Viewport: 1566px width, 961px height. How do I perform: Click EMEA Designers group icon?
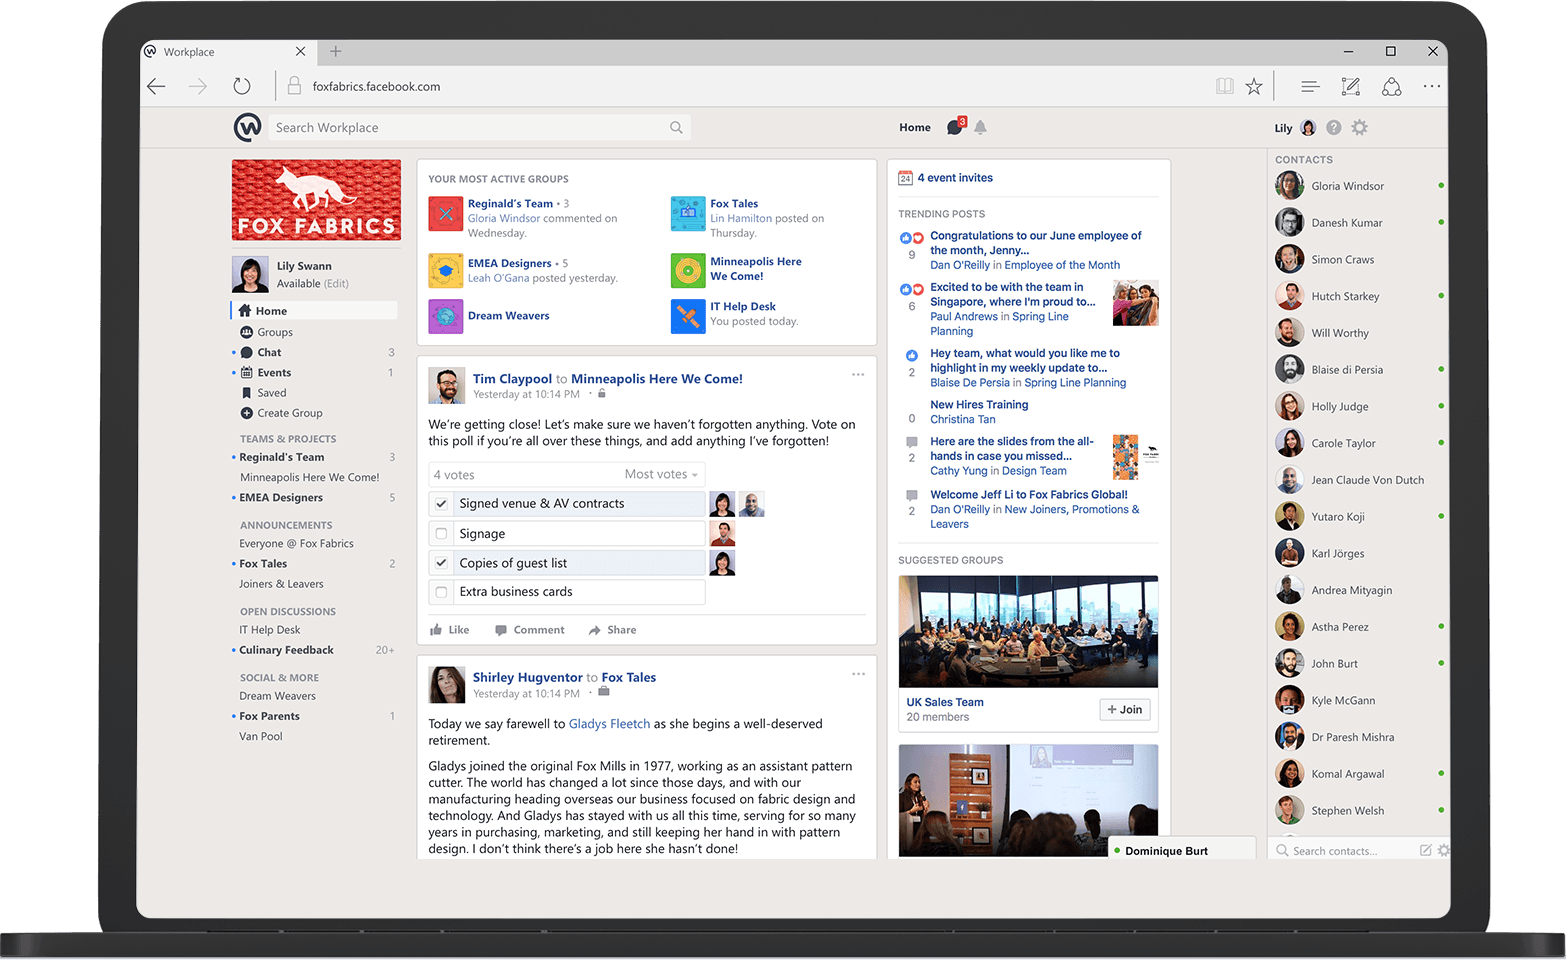click(445, 270)
